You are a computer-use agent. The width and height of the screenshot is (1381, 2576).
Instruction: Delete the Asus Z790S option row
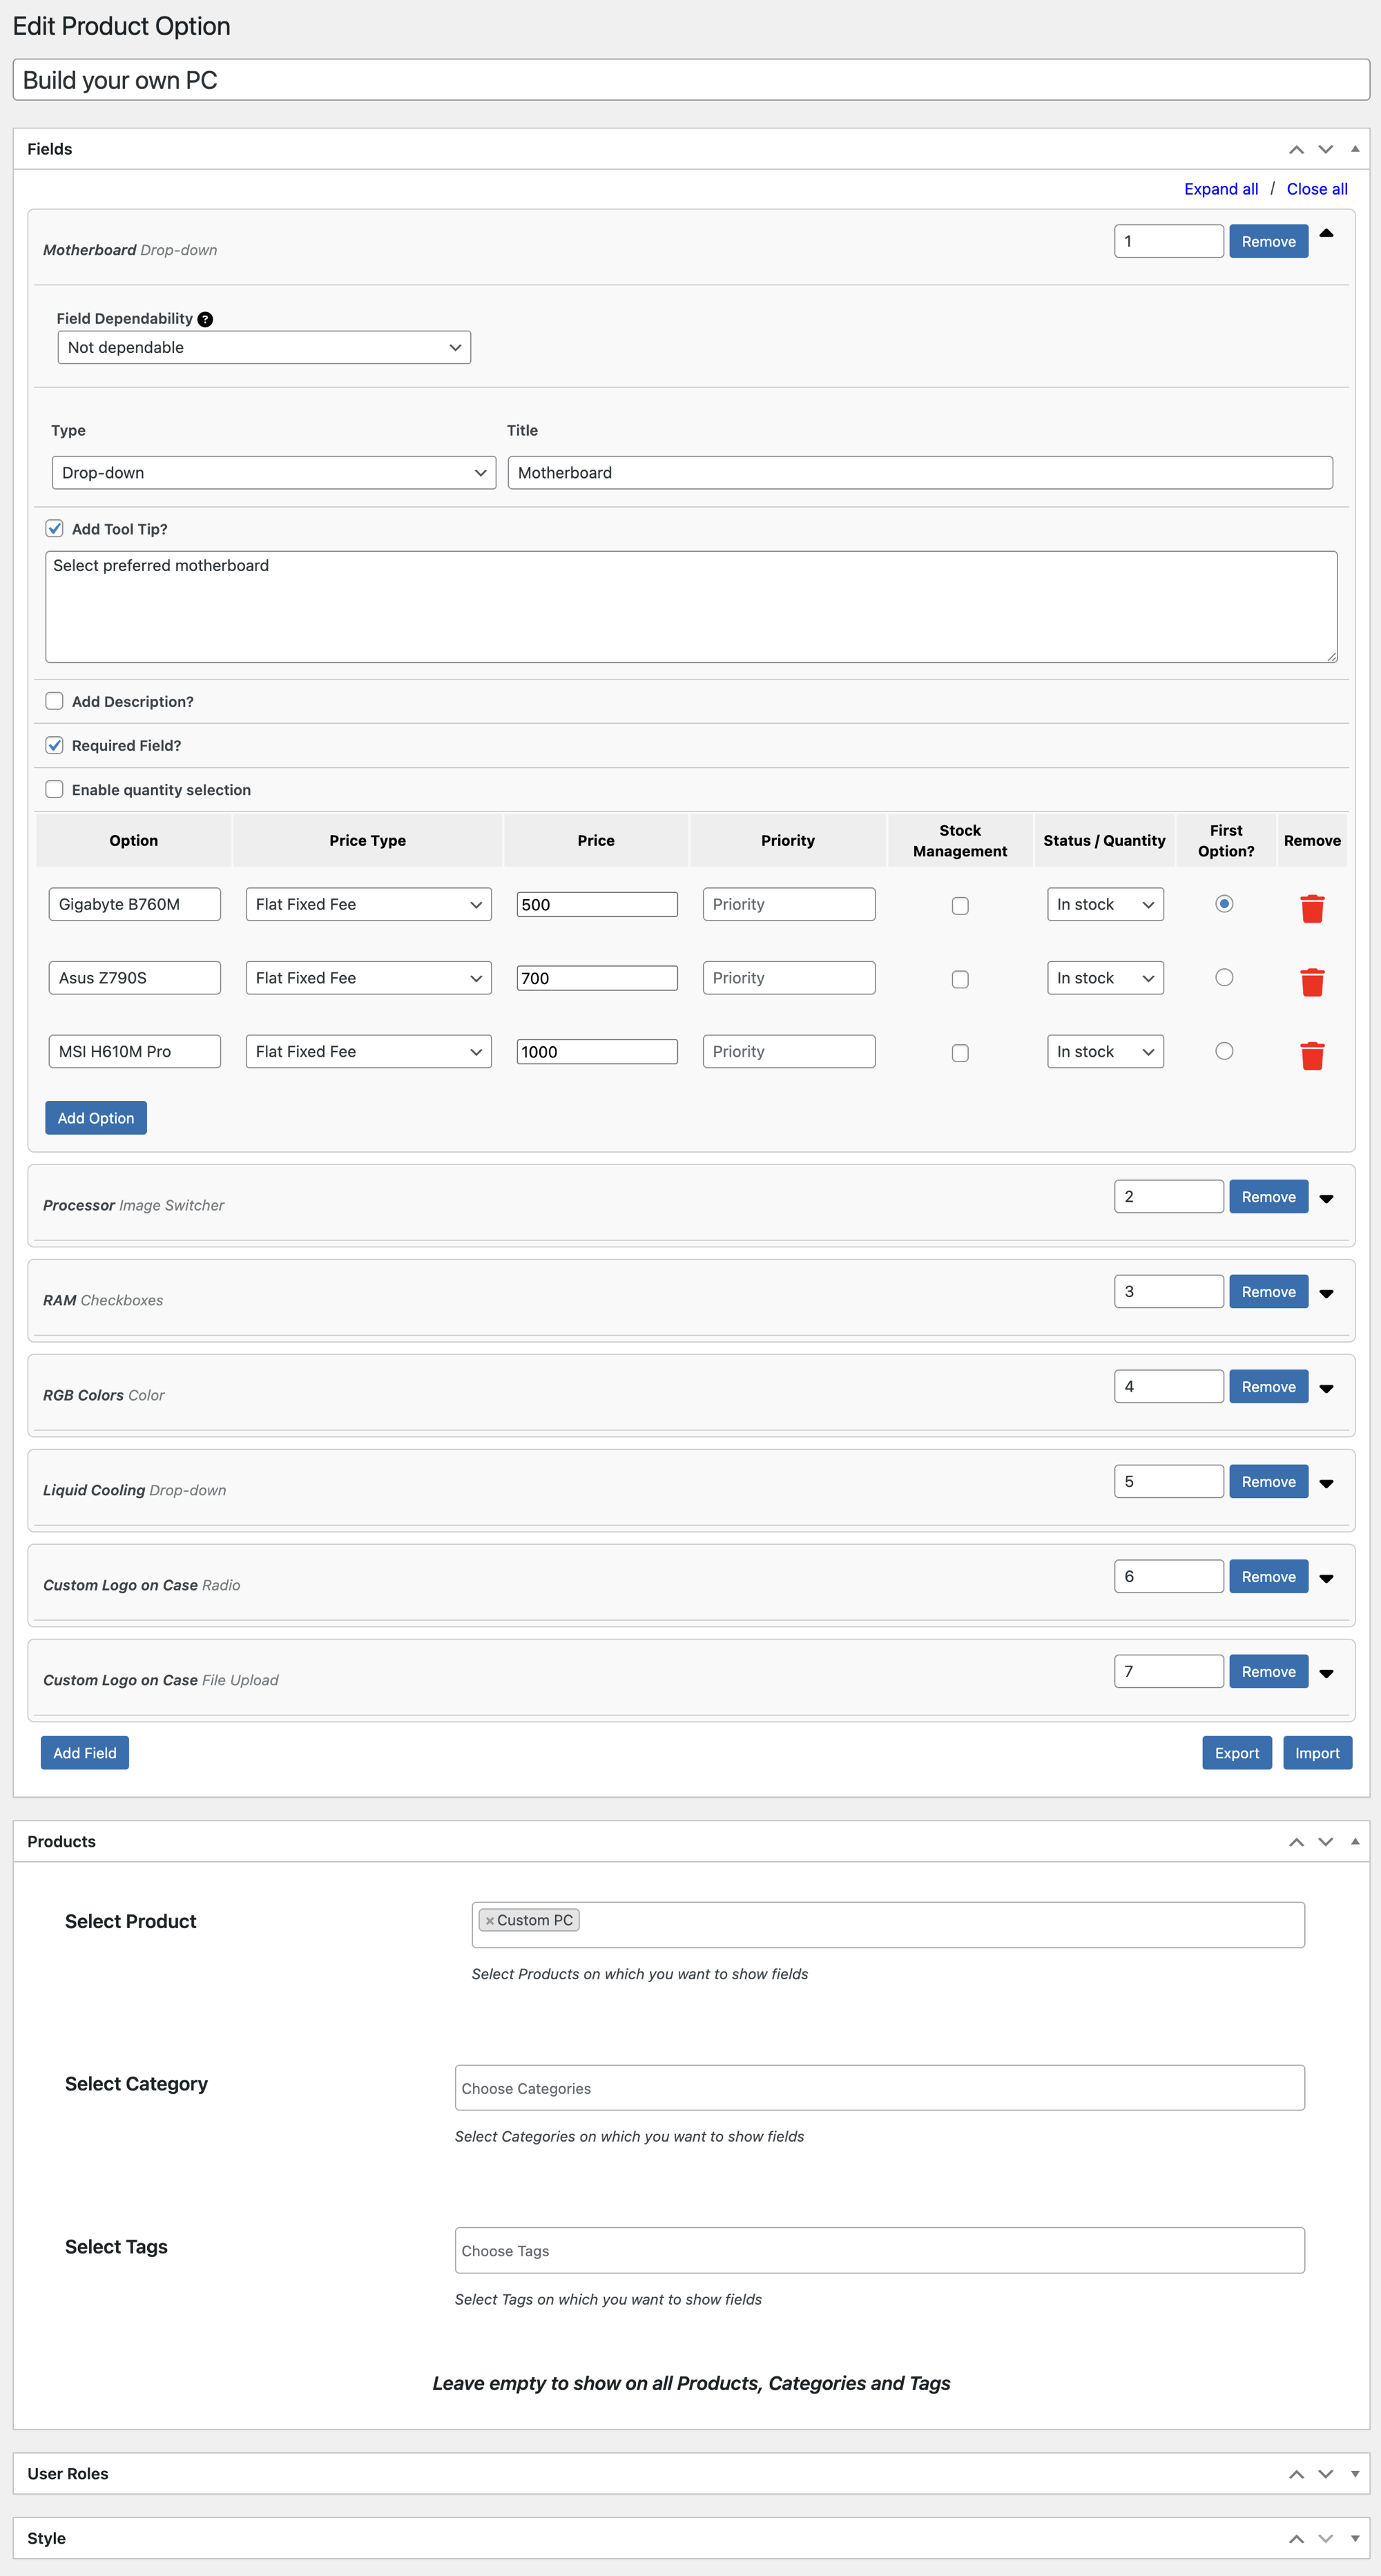pos(1313,982)
